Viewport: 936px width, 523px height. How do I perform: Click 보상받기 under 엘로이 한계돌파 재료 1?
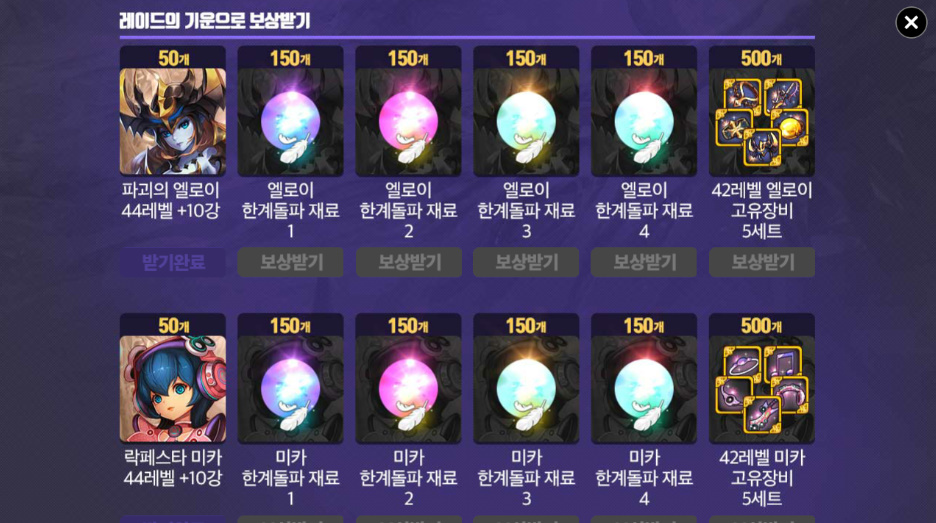290,262
